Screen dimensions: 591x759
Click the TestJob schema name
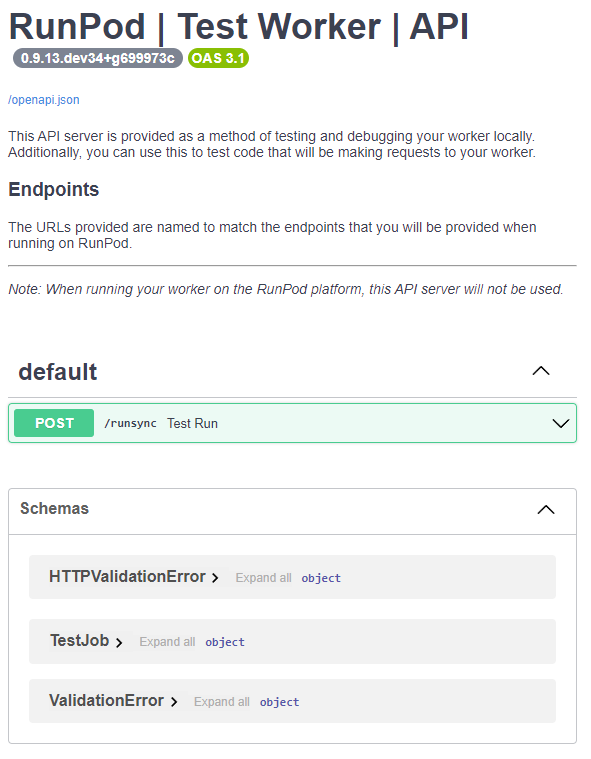pyautogui.click(x=80, y=640)
